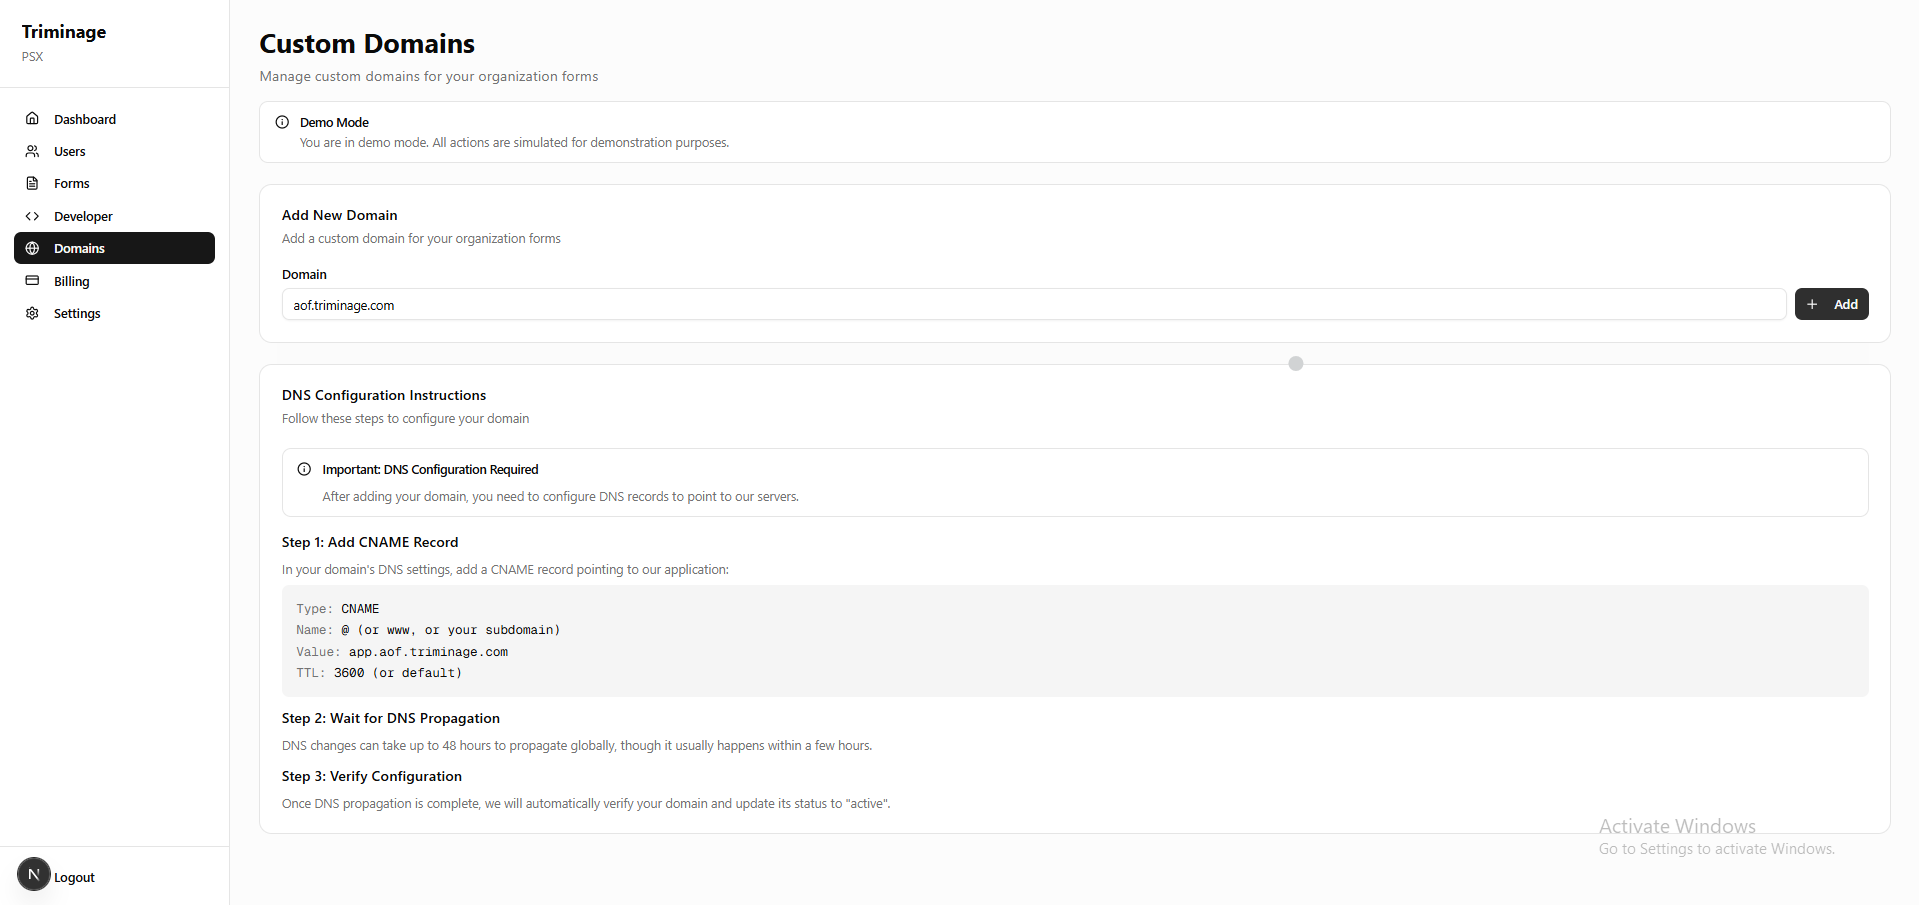Click the Domains globe icon

33,248
